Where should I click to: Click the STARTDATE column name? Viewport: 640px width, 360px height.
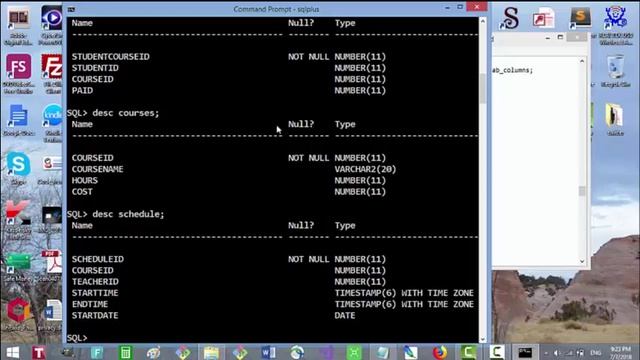click(x=95, y=315)
